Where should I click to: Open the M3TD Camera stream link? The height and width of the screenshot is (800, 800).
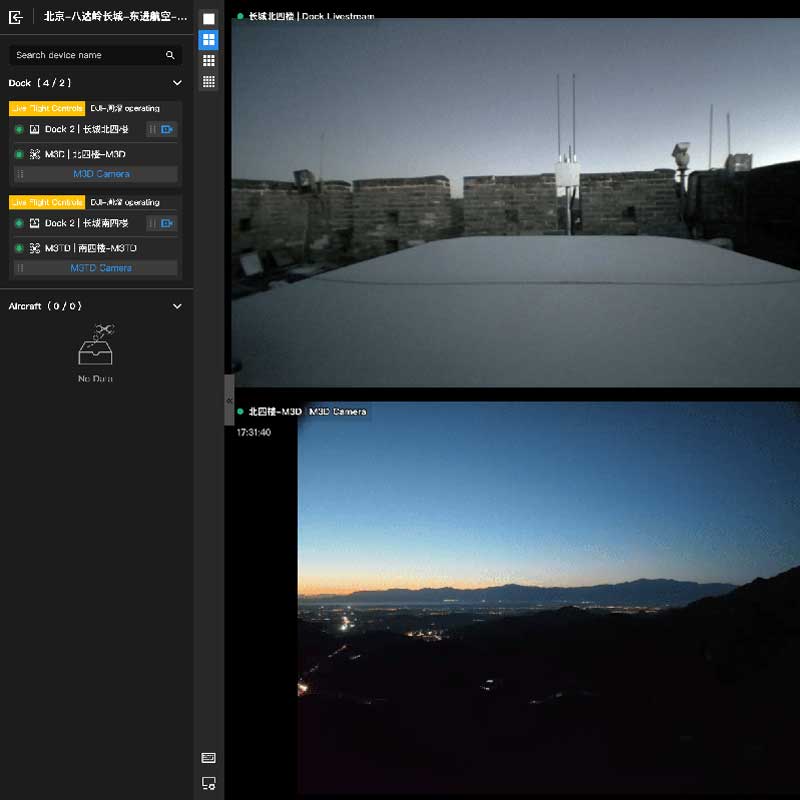tap(101, 268)
